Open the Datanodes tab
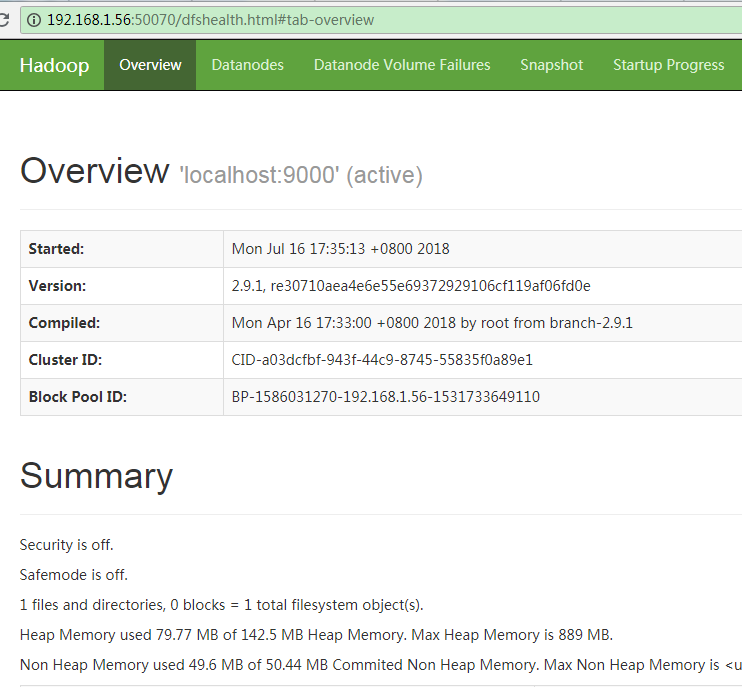 click(247, 65)
